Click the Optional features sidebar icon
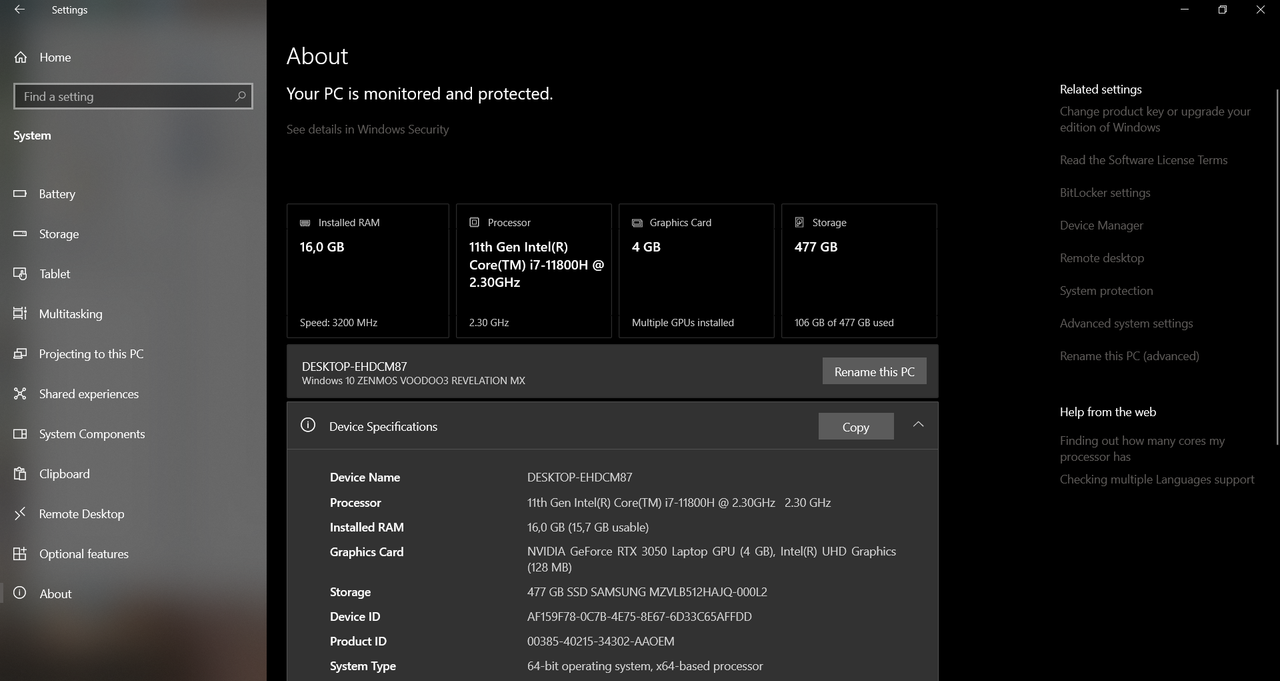 click(x=20, y=554)
